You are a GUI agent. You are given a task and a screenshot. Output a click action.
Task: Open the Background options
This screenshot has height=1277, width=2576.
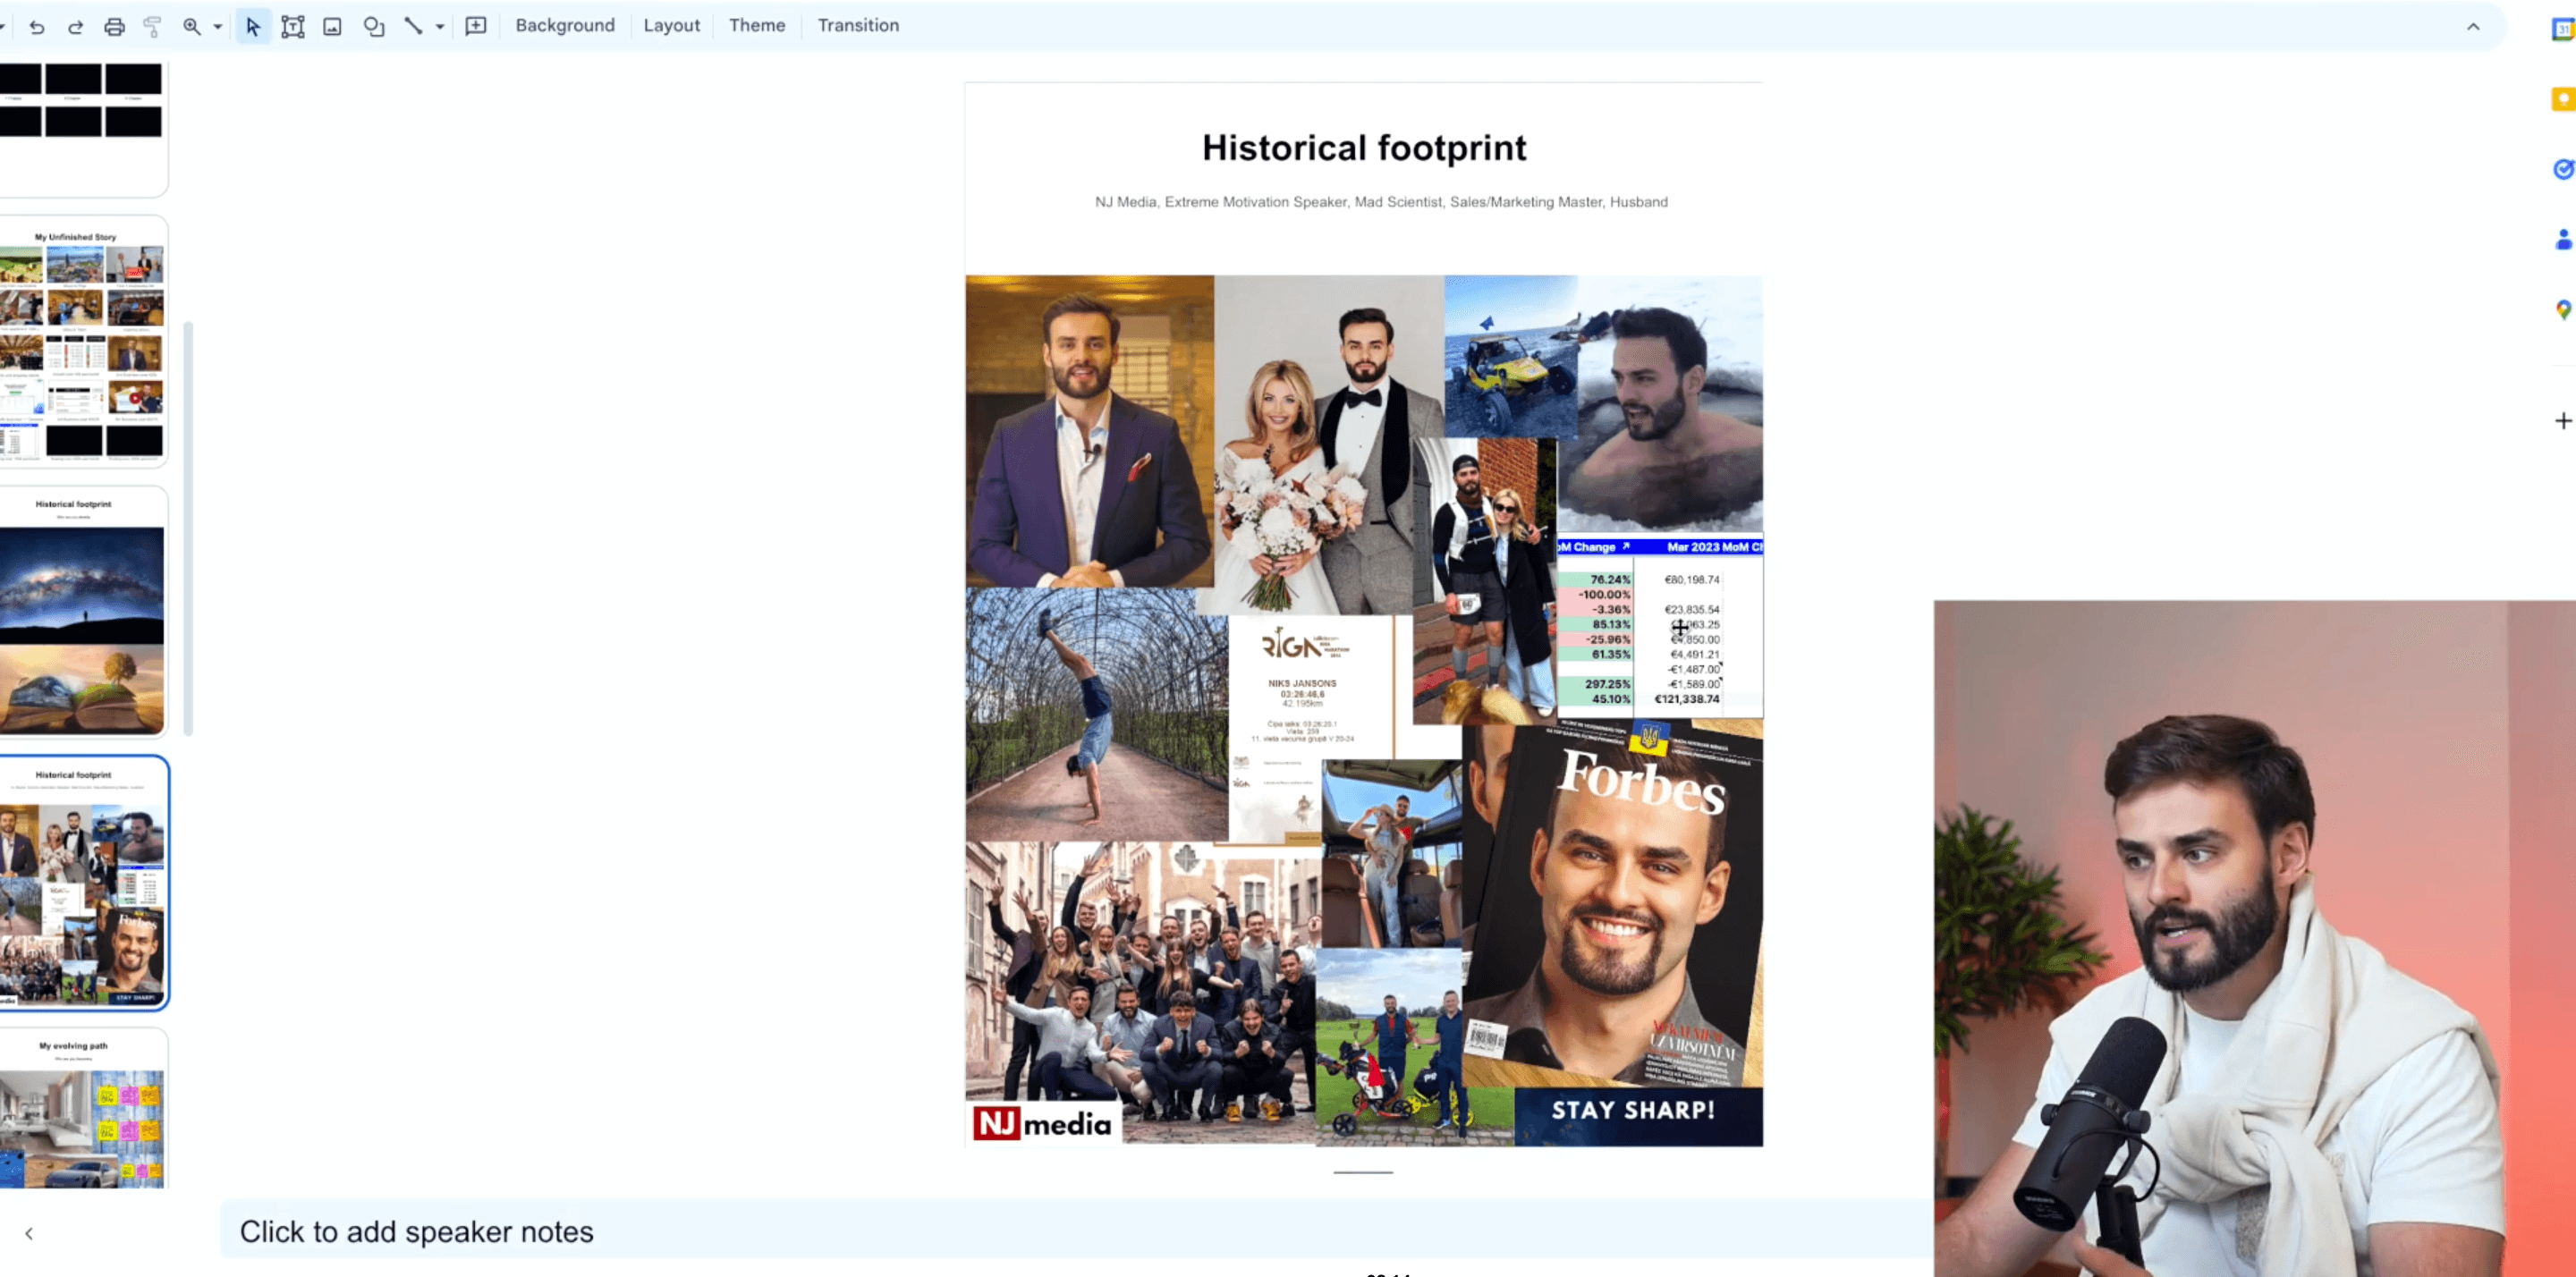click(565, 25)
